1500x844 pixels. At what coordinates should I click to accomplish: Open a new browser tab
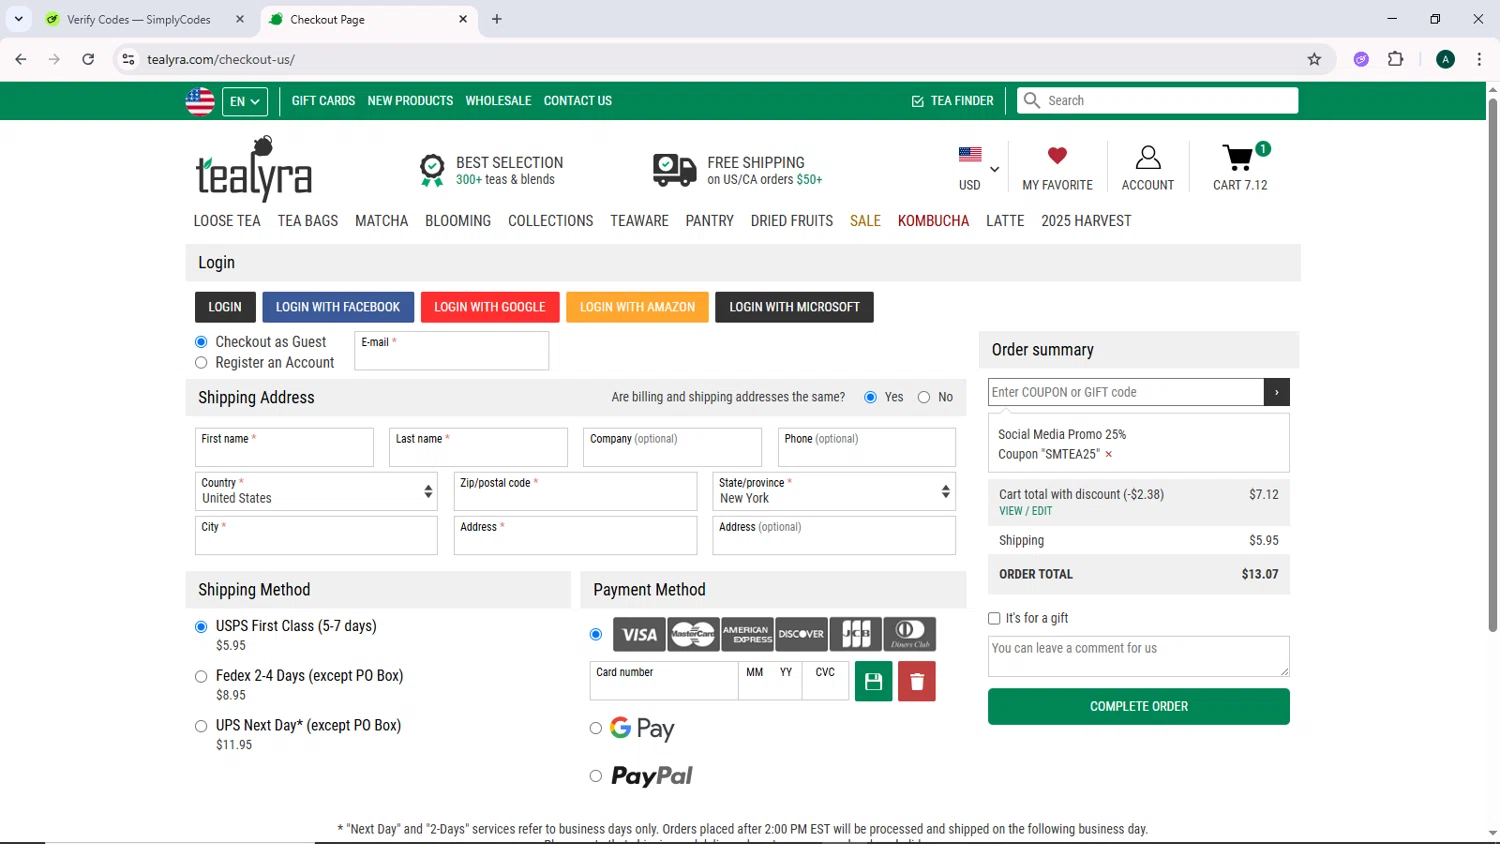497,19
